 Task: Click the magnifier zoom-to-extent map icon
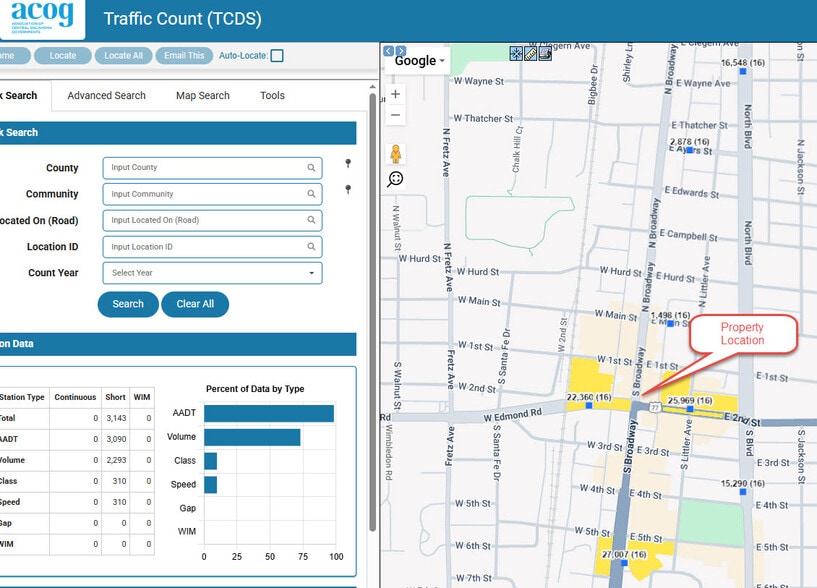click(x=396, y=179)
